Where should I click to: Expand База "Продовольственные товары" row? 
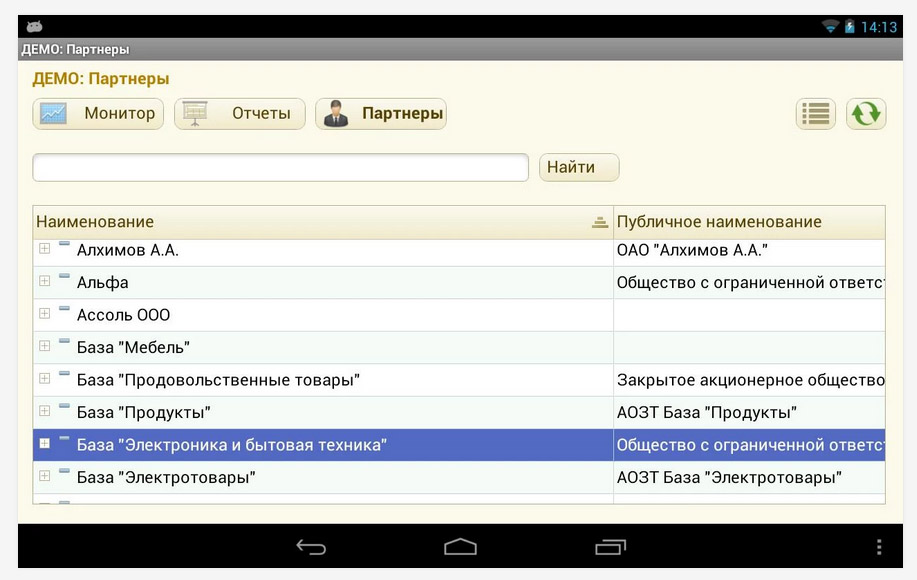(x=44, y=378)
